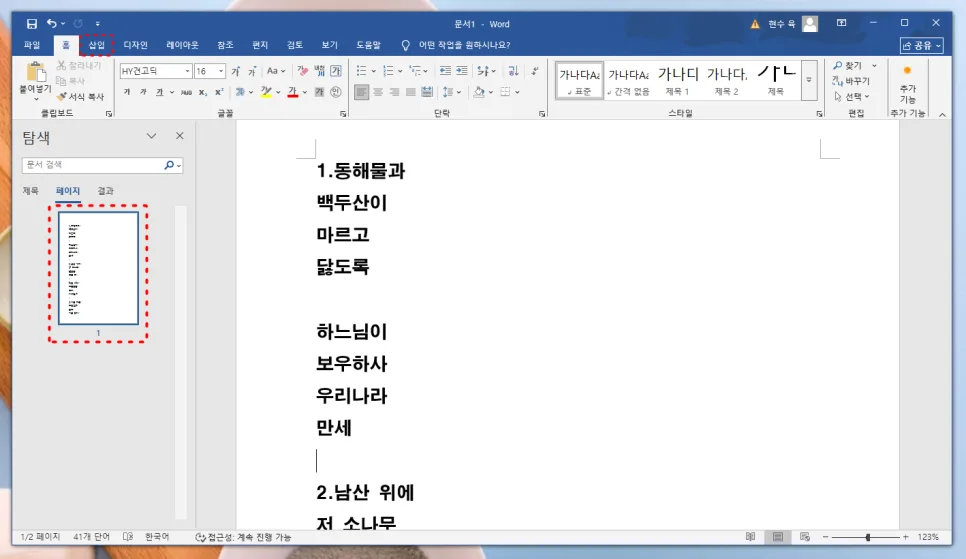Viewport: 966px width, 559px height.
Task: Open the font size dropdown showing 16
Action: click(221, 71)
